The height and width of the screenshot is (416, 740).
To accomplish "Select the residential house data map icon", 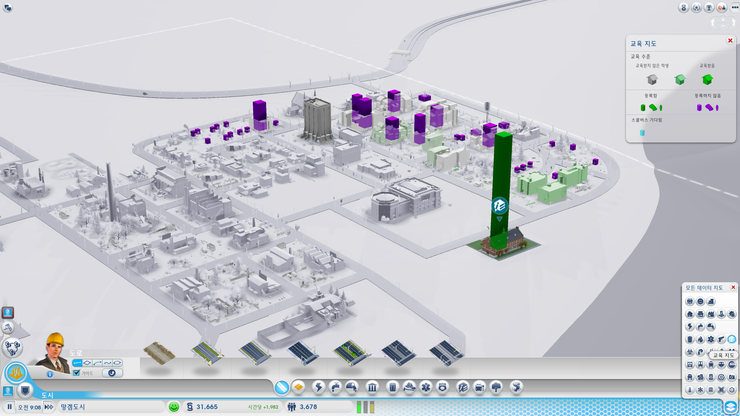I will (x=690, y=314).
